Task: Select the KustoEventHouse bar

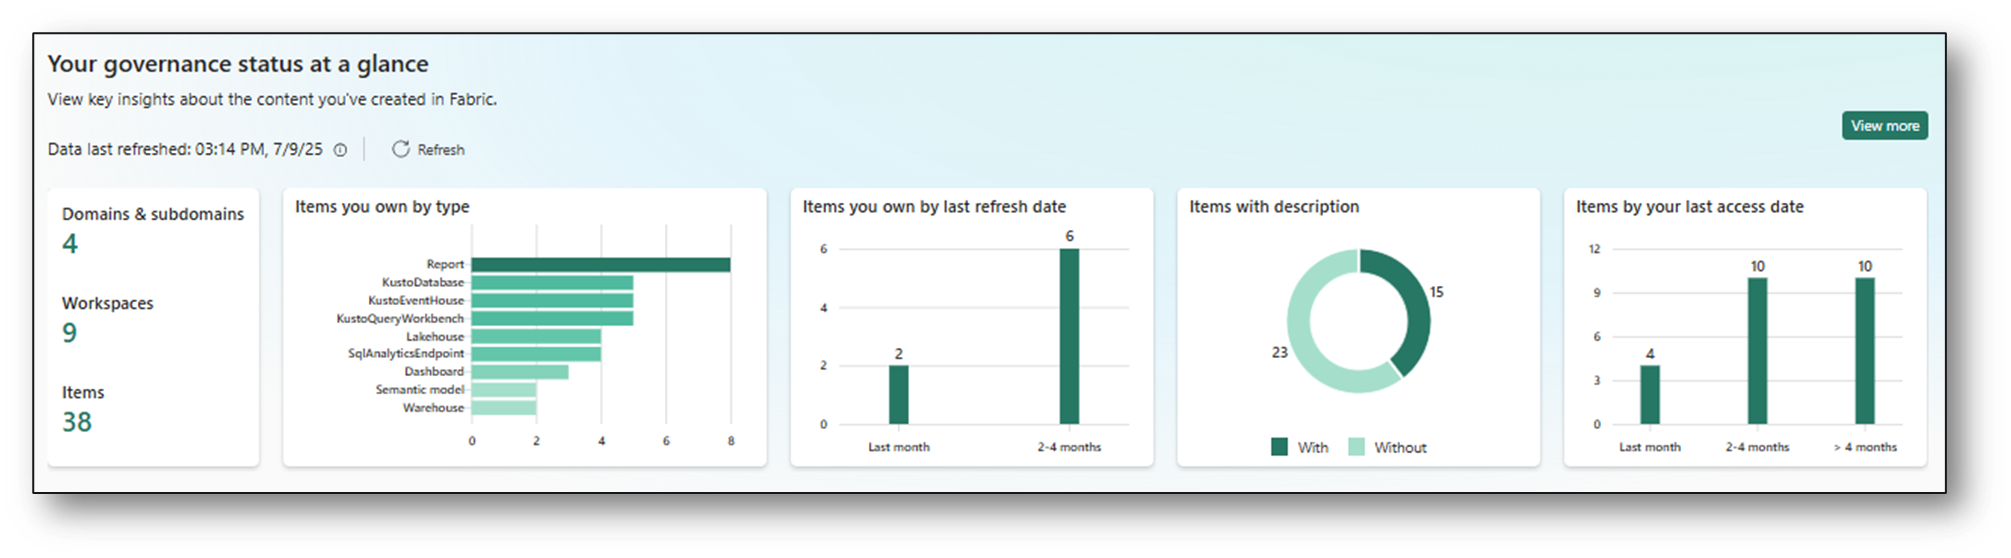Action: pyautogui.click(x=552, y=300)
